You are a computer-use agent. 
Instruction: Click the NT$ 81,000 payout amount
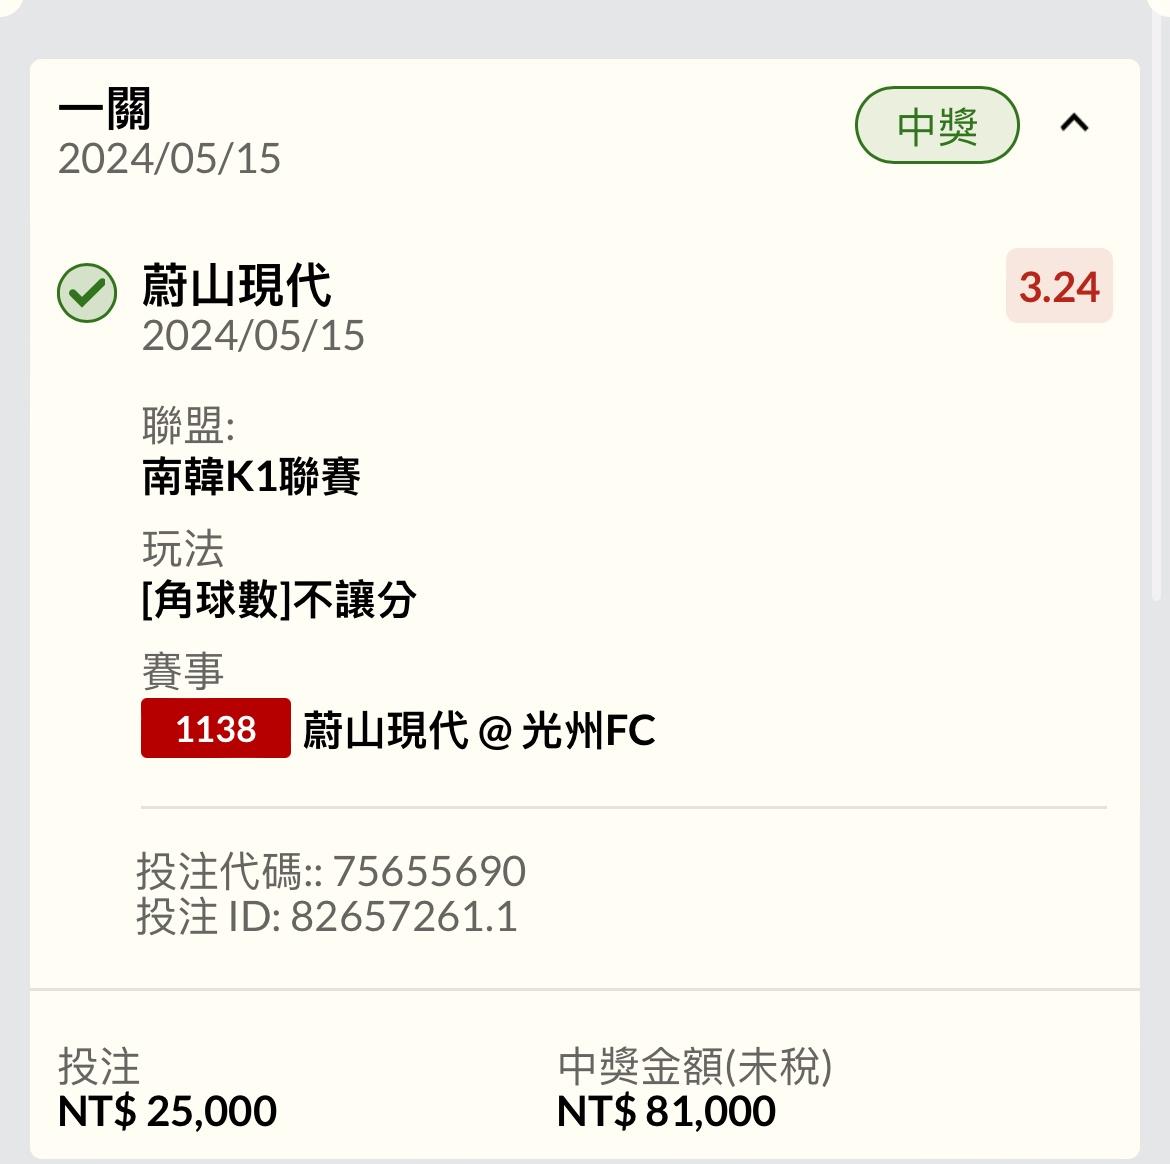(x=666, y=1111)
